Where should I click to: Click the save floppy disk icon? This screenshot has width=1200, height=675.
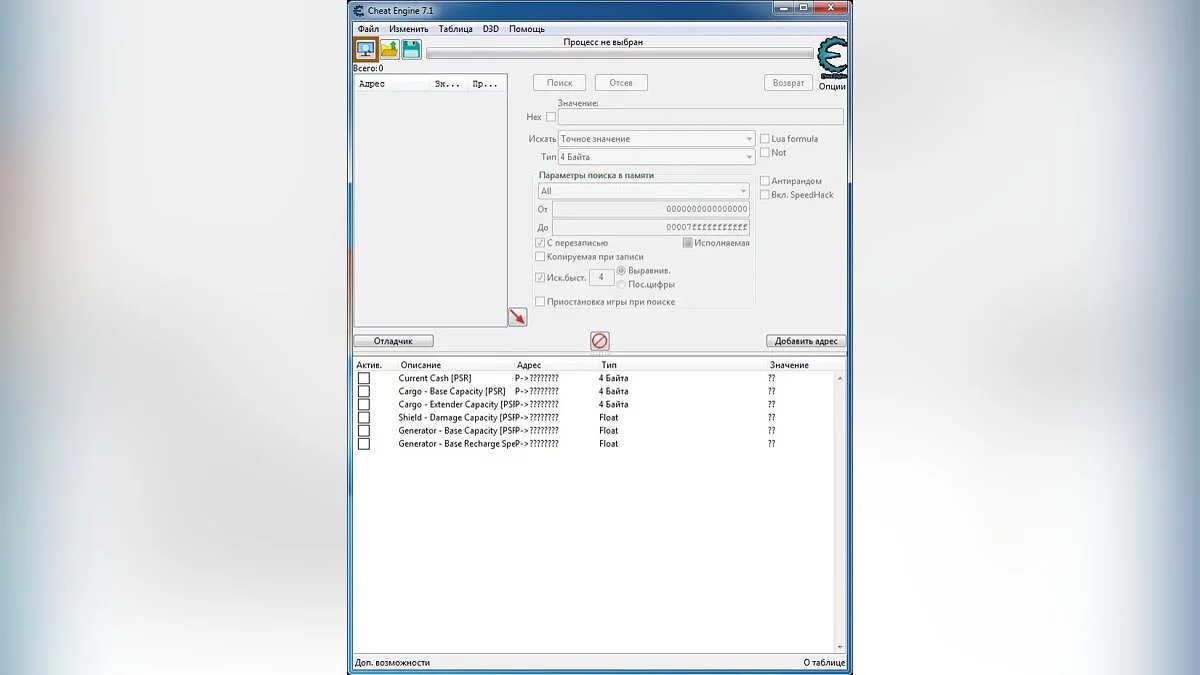411,49
